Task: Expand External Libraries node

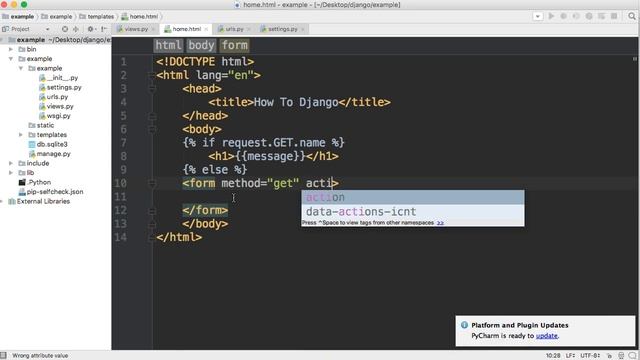Action: click(x=2, y=201)
